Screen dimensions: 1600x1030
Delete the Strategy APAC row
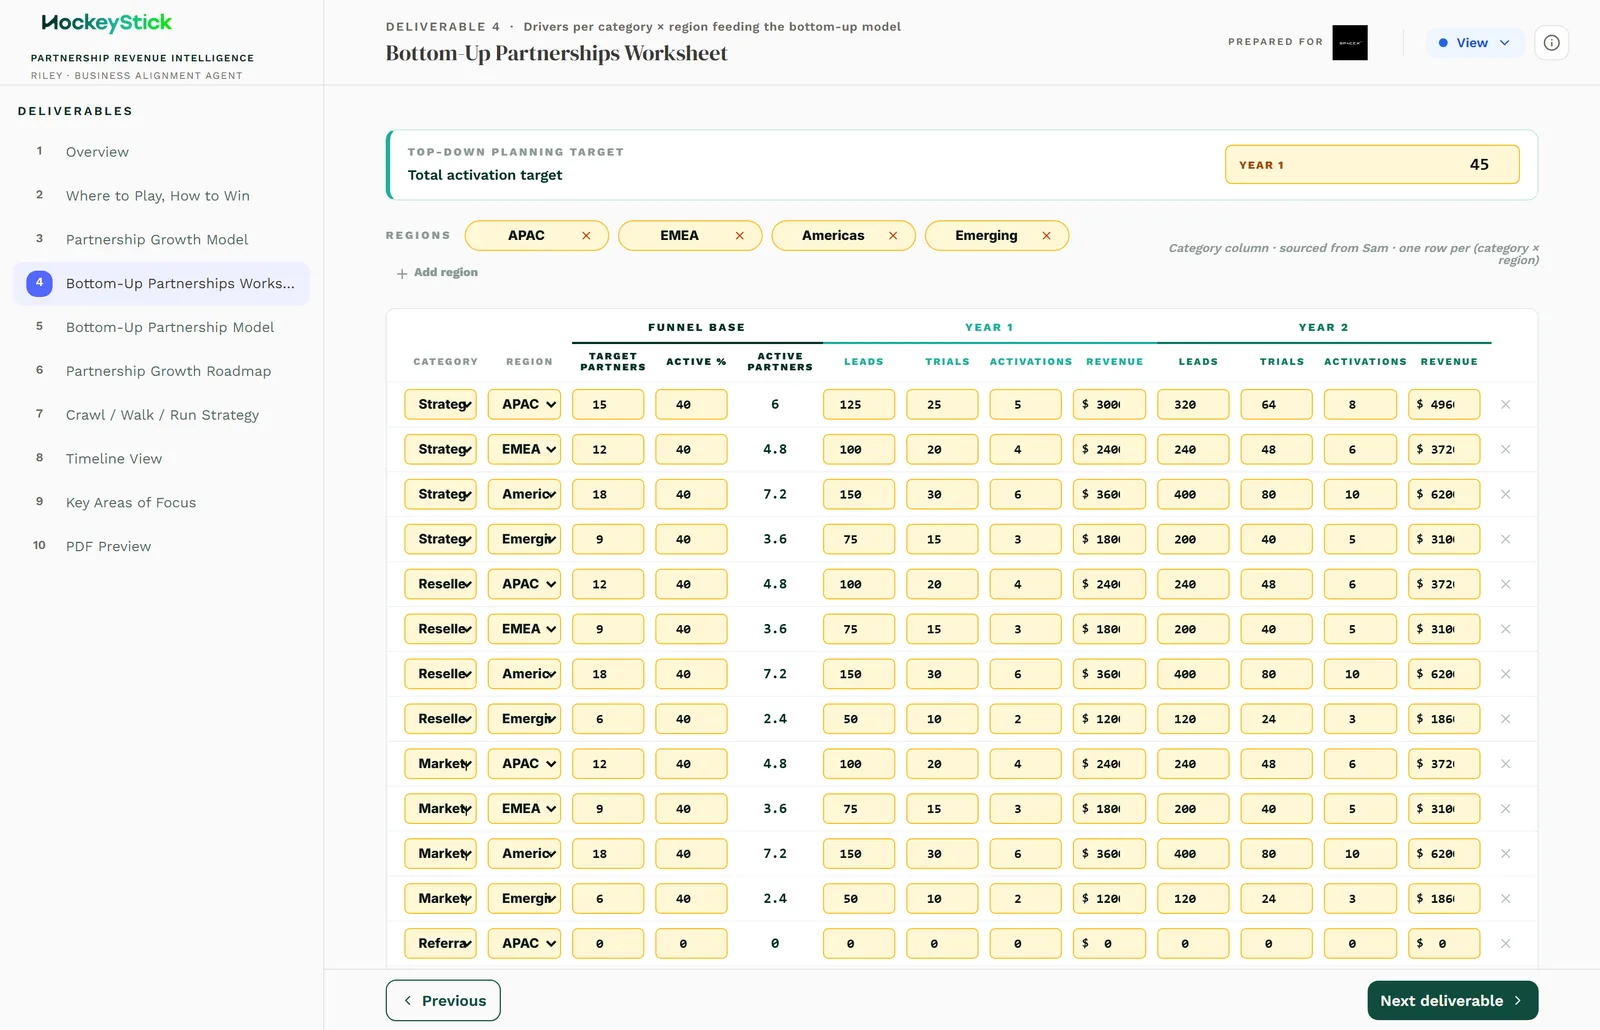[1505, 405]
